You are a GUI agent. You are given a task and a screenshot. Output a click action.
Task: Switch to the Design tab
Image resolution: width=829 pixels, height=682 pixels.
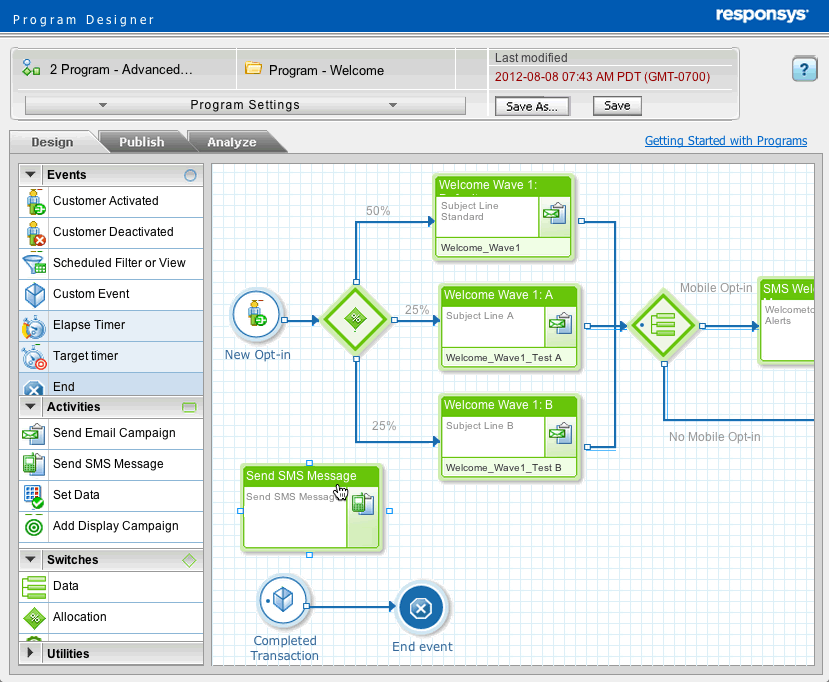pos(52,142)
